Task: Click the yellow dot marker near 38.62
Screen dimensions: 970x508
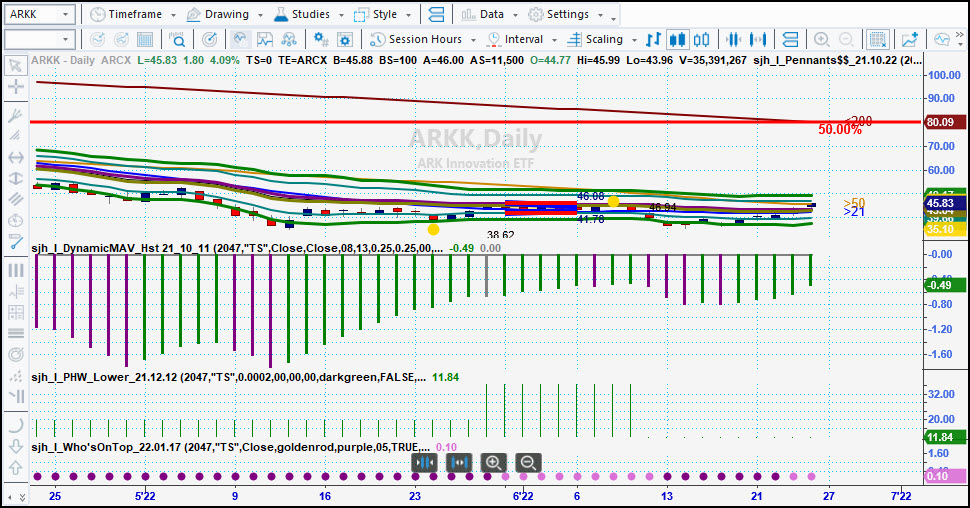Action: tap(433, 230)
